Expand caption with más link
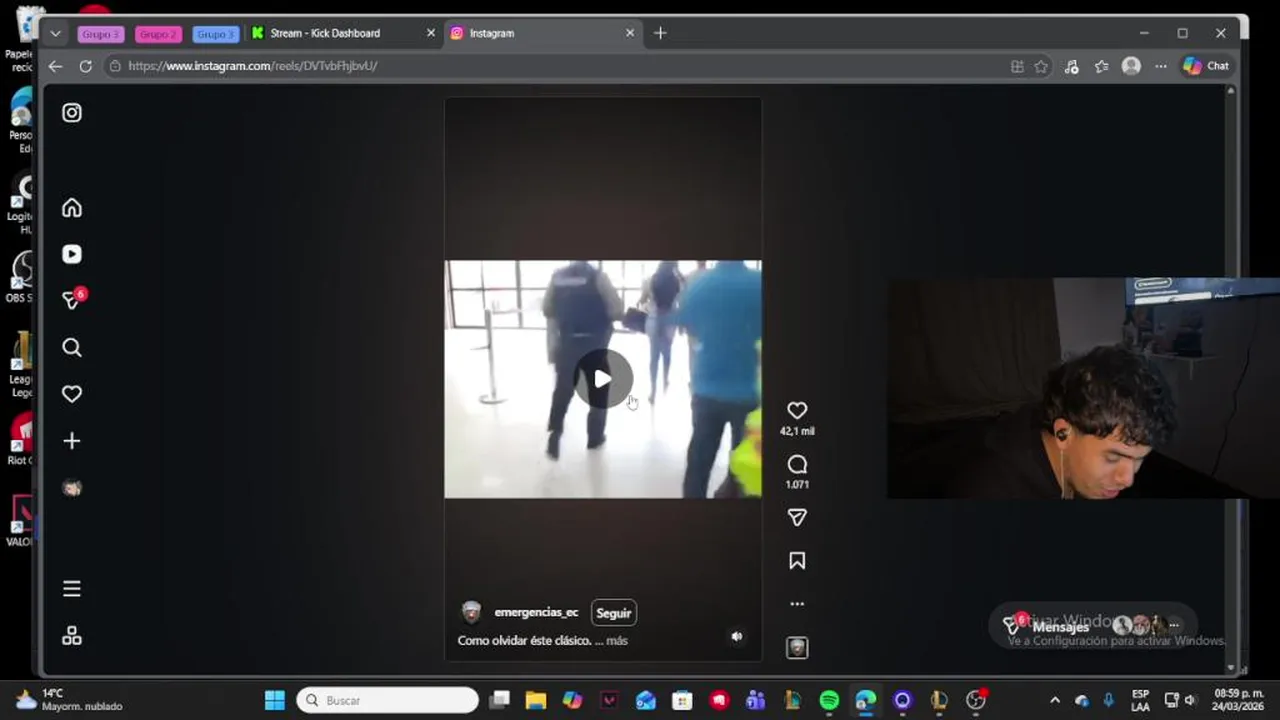This screenshot has height=720, width=1280. [x=617, y=641]
